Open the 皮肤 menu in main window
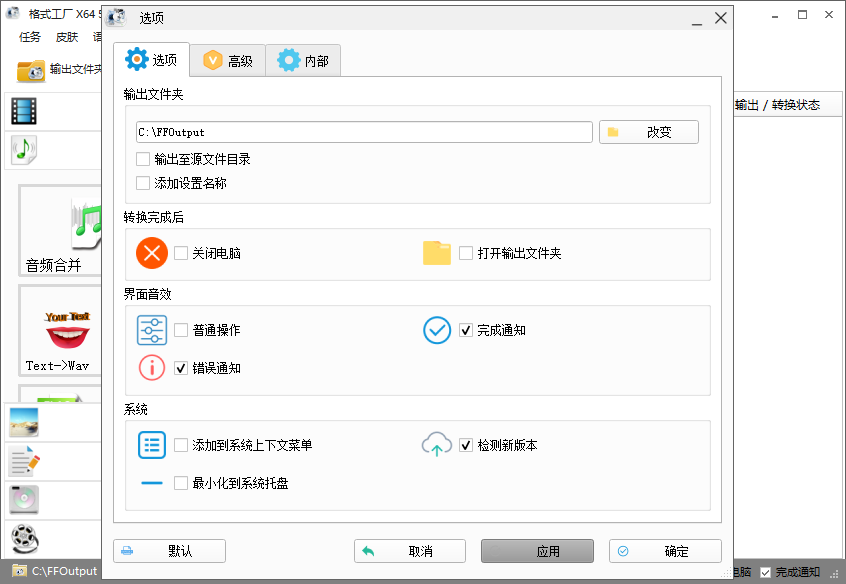Viewport: 846px width, 584px height. (67, 37)
